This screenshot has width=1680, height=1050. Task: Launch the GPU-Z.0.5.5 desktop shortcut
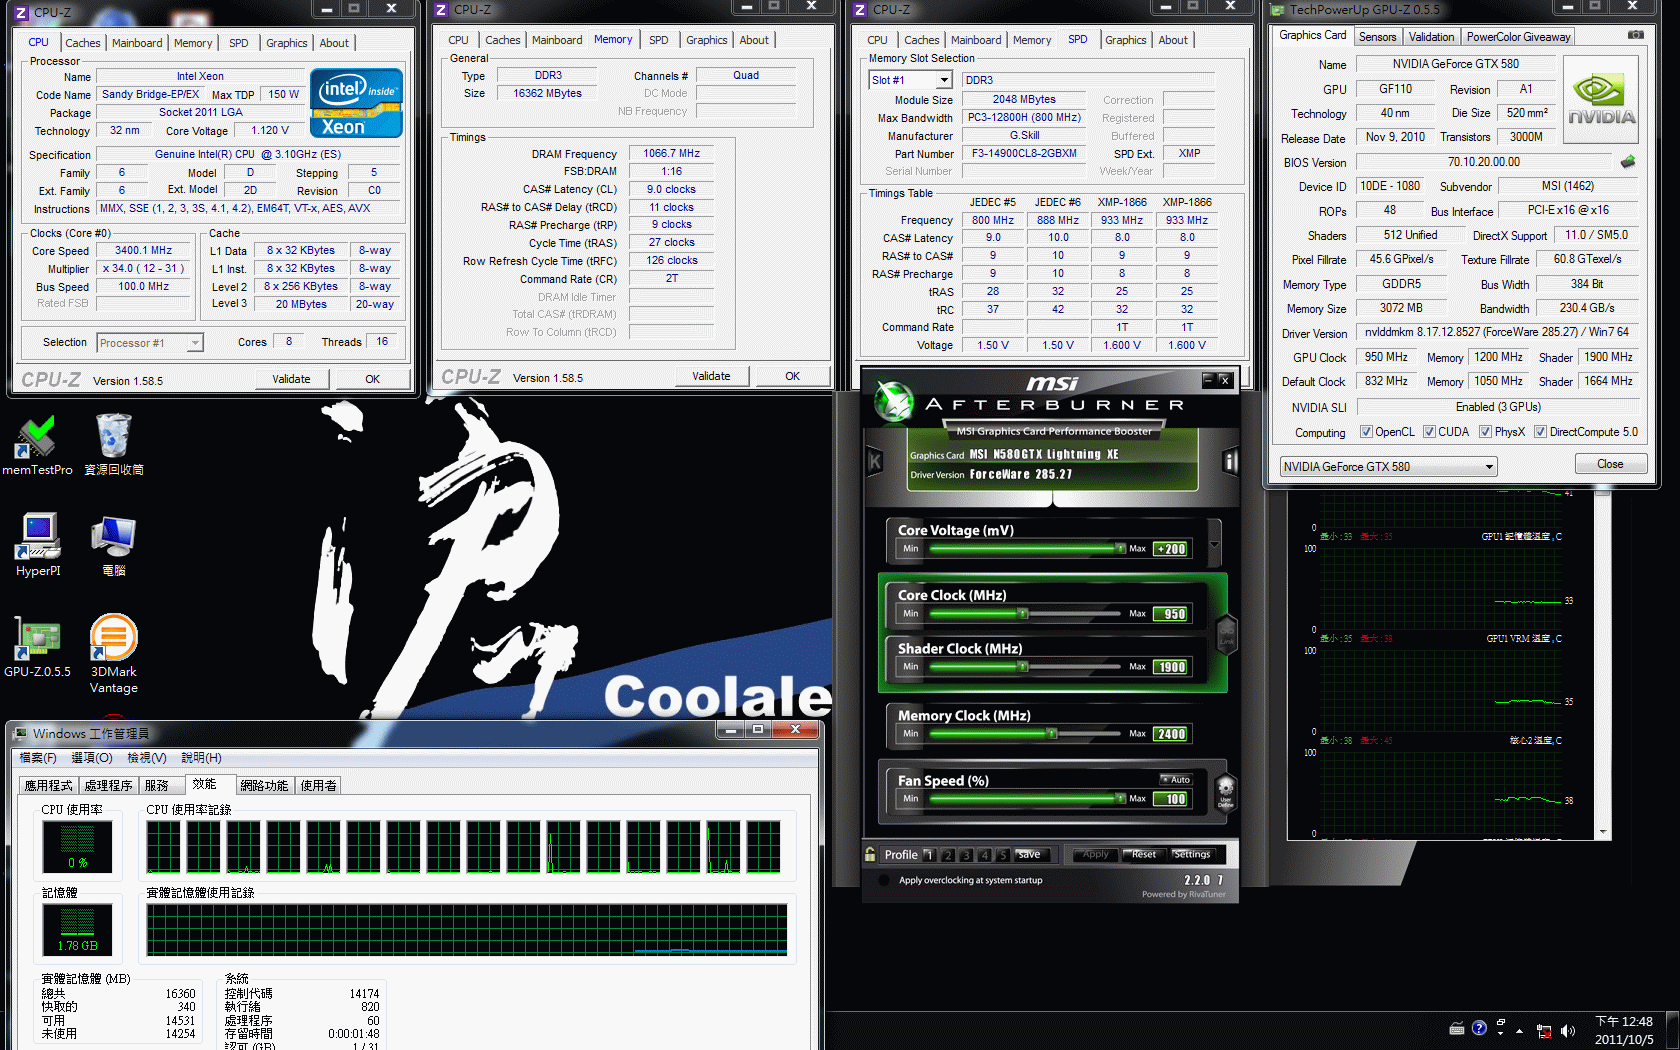tap(37, 647)
